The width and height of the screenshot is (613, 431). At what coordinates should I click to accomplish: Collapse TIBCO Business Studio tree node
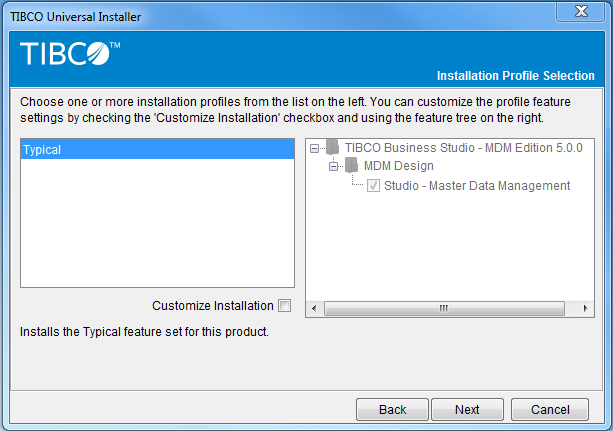click(x=314, y=148)
